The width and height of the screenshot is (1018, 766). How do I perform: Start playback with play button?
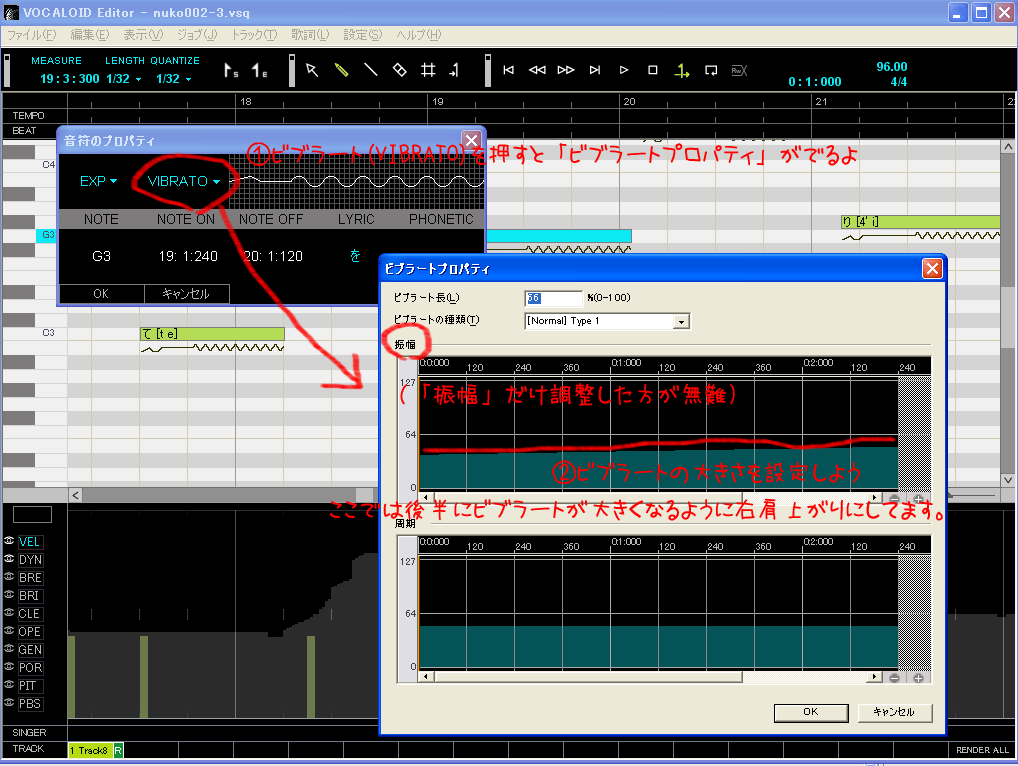point(624,70)
